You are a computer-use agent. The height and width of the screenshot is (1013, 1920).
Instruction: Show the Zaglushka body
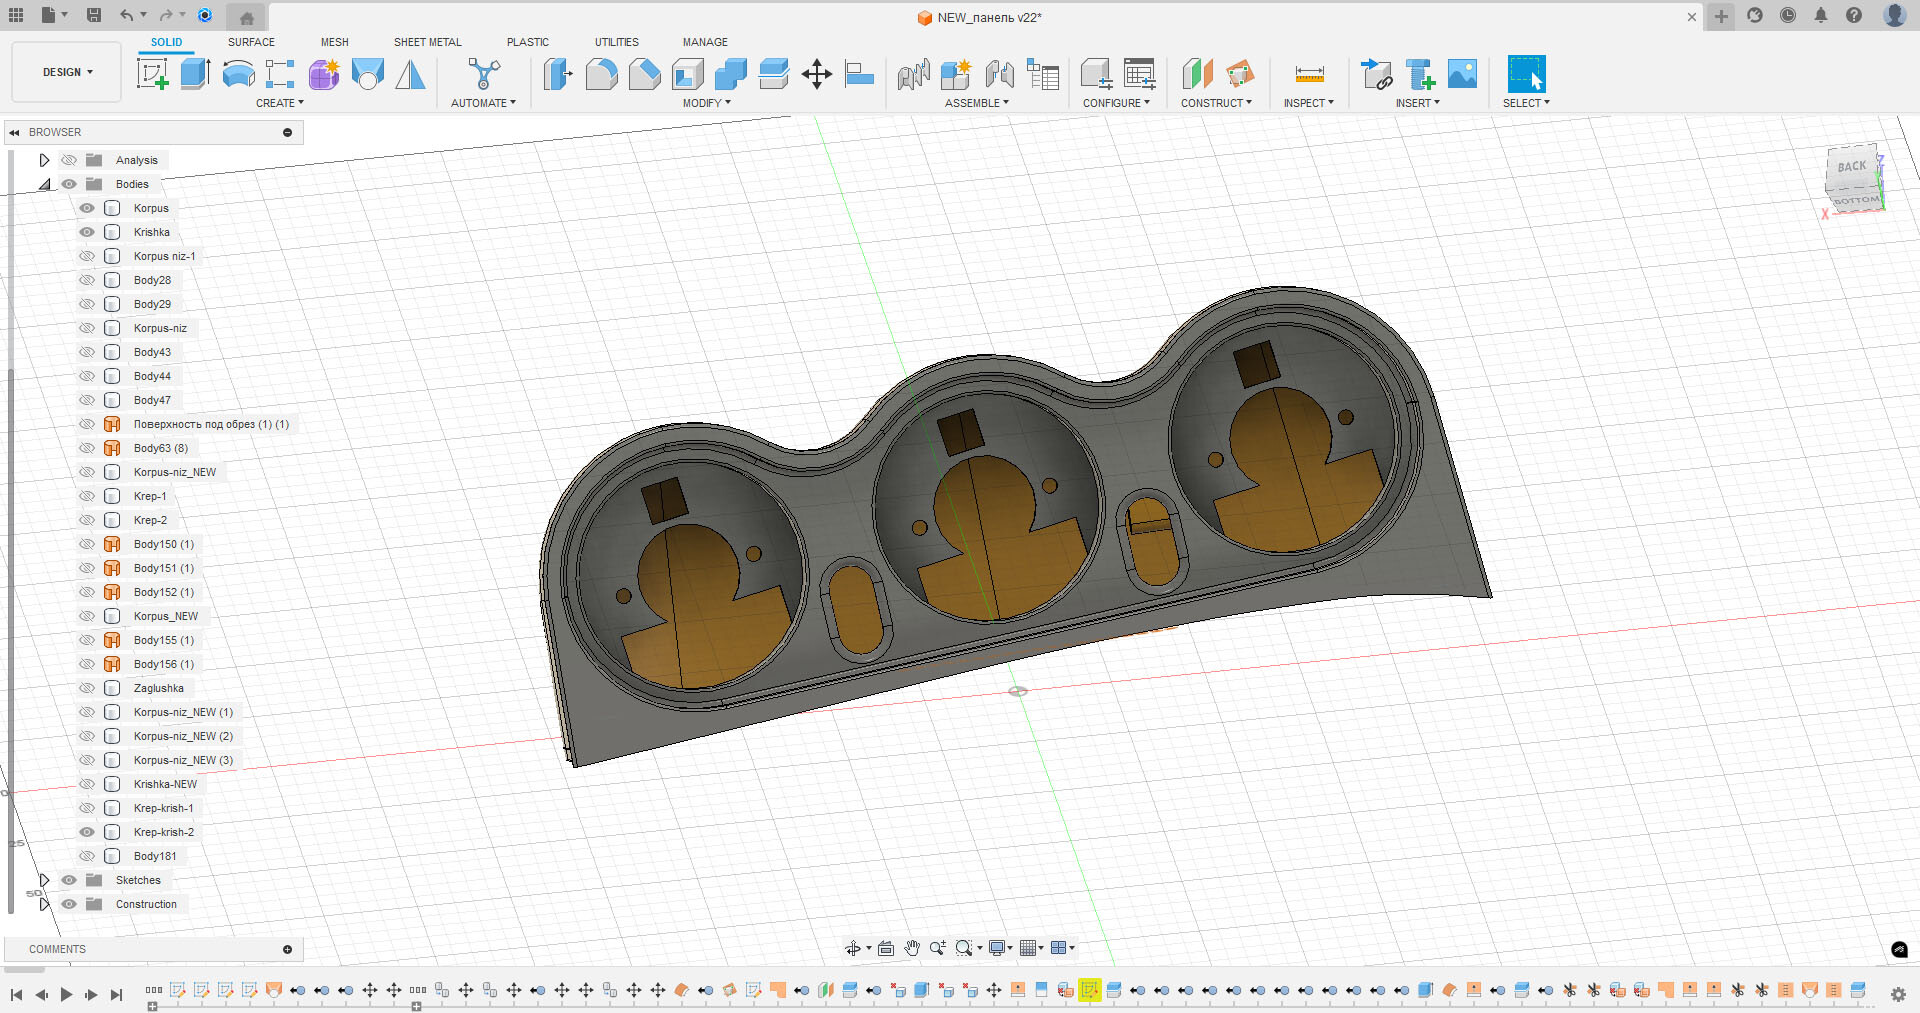point(87,688)
